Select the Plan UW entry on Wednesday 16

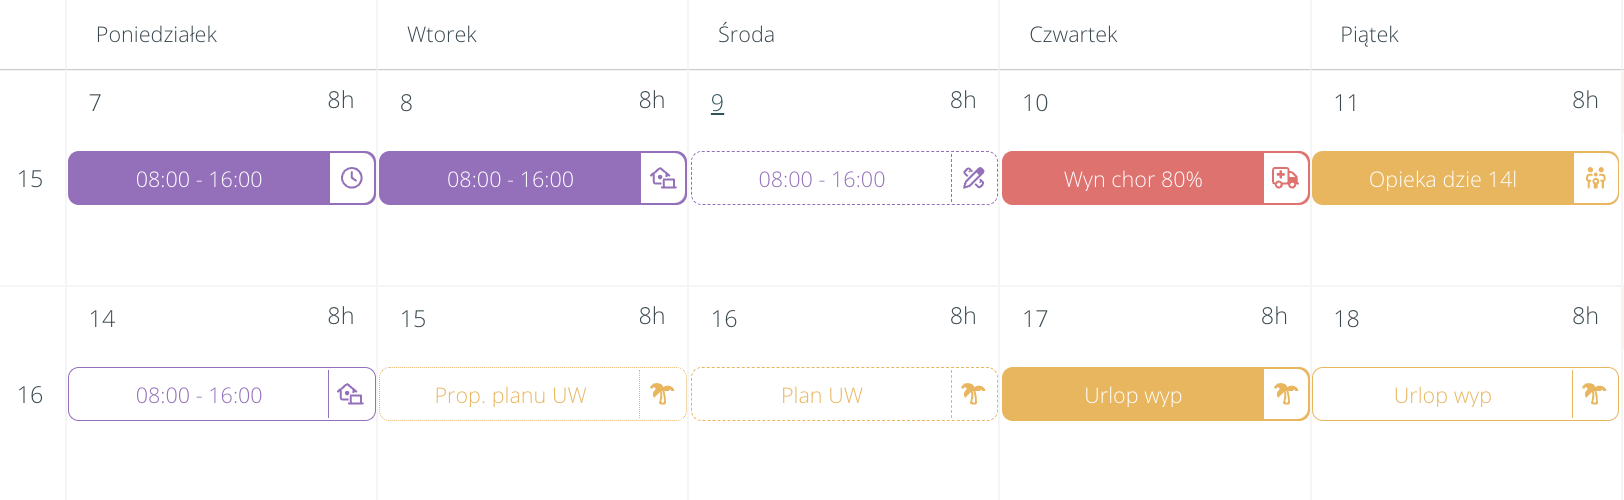coord(821,395)
